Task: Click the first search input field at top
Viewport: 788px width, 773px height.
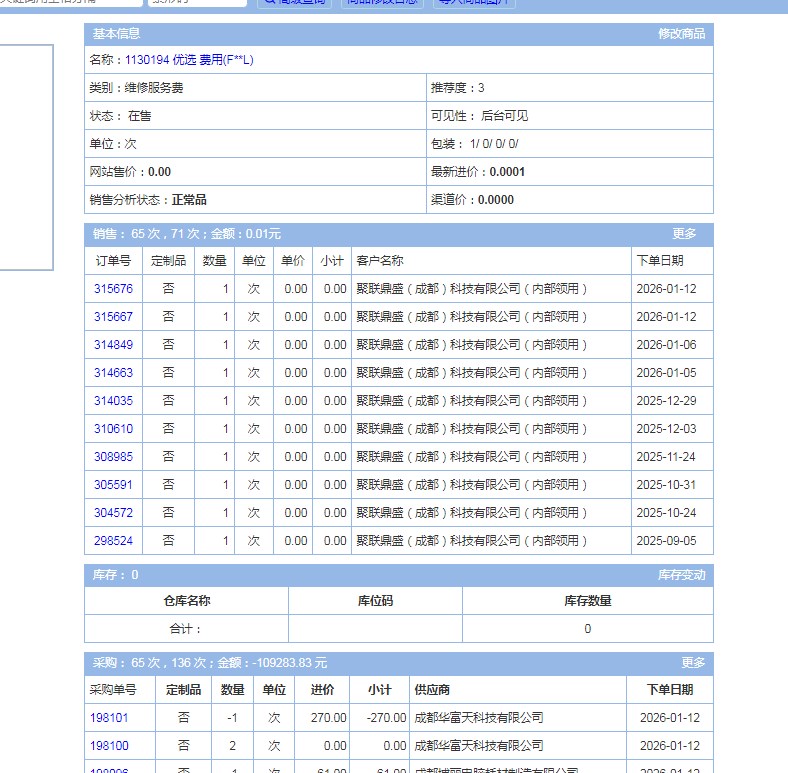Action: 70,3
